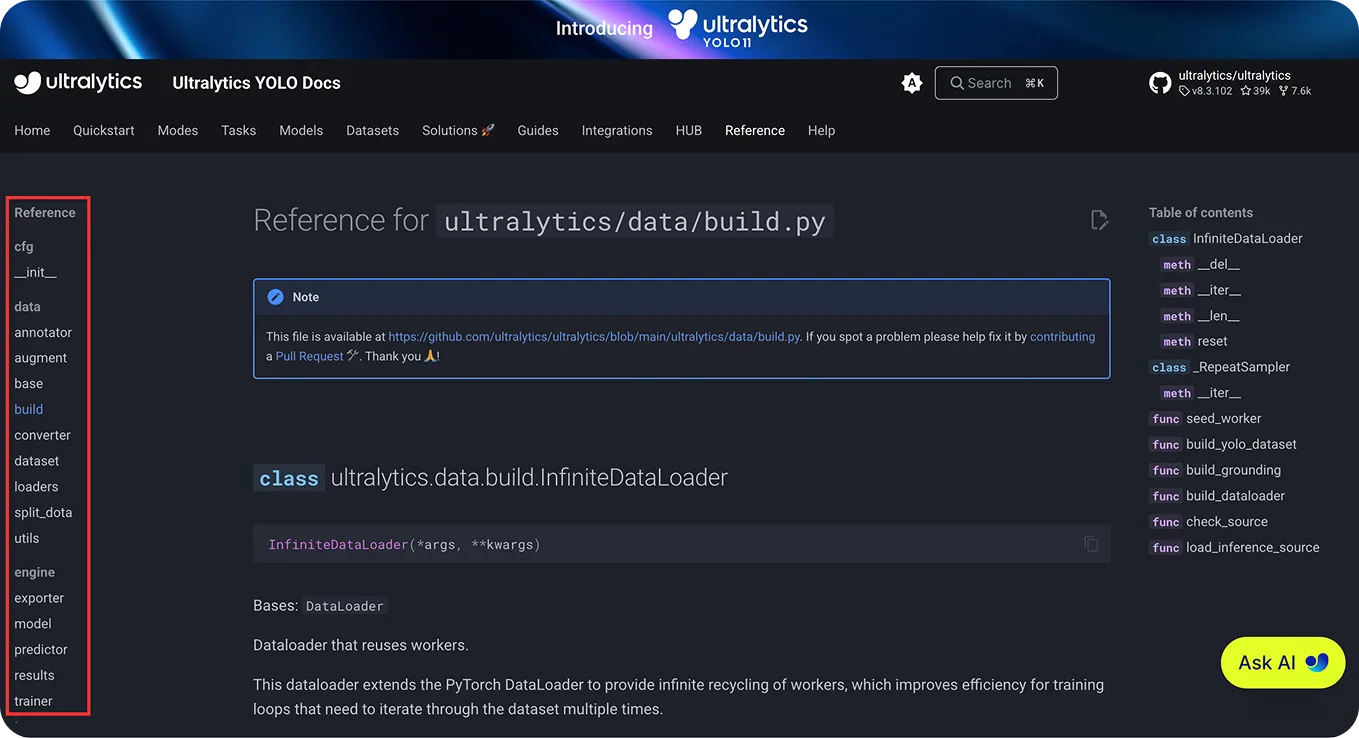Click the Ultralytics logo in the header
1359x738 pixels.
[x=78, y=83]
